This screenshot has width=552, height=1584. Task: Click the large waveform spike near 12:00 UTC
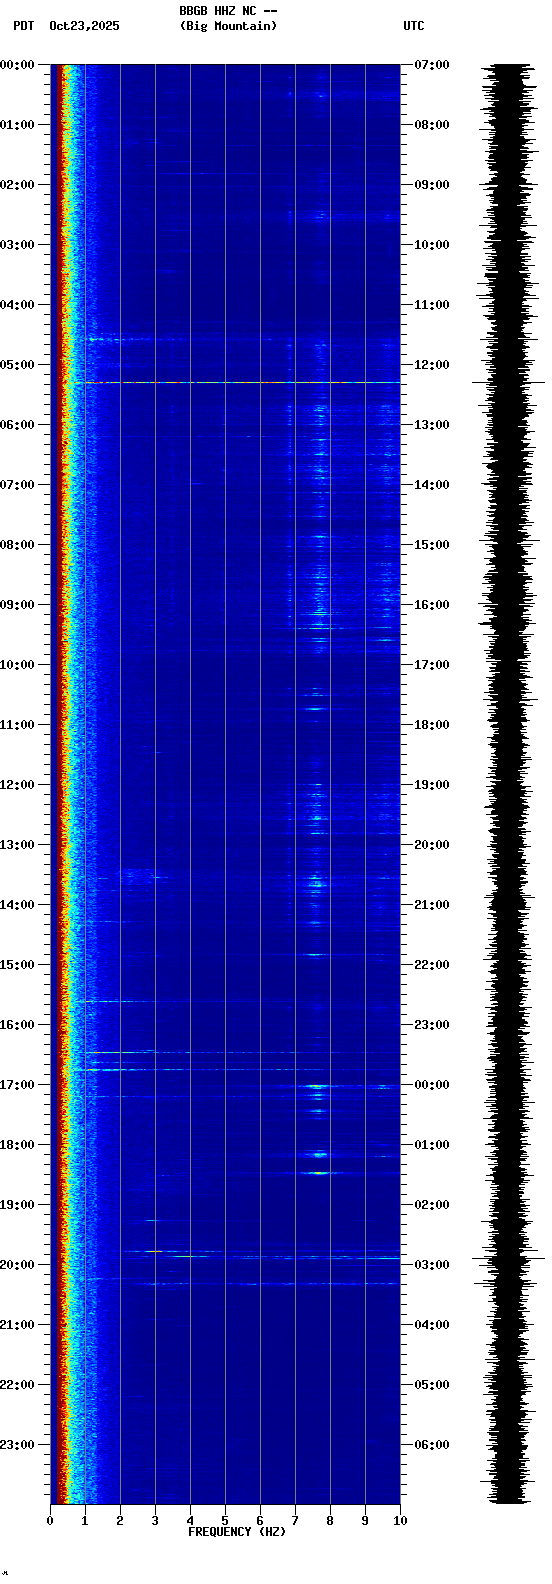click(x=509, y=382)
